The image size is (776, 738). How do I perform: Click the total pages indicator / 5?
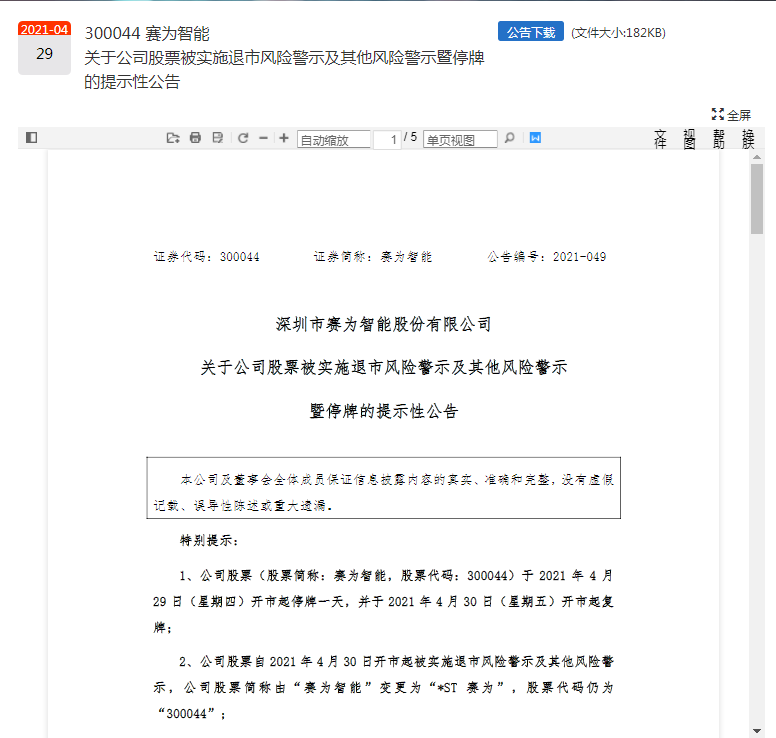point(410,137)
